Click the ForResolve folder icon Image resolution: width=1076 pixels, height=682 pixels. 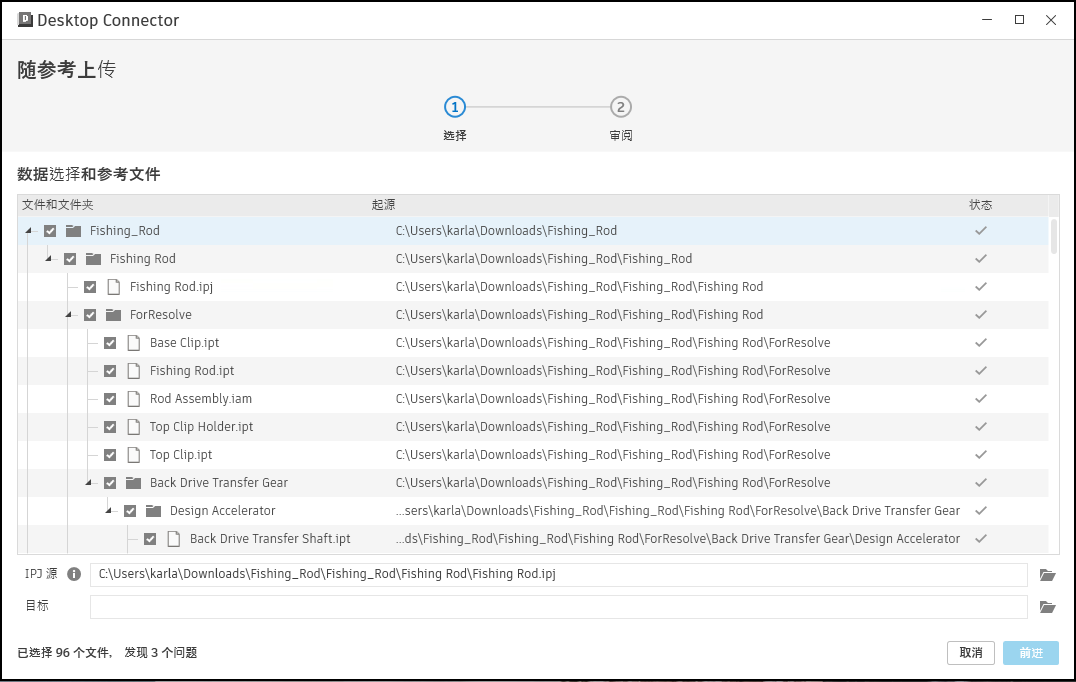pyautogui.click(x=113, y=315)
